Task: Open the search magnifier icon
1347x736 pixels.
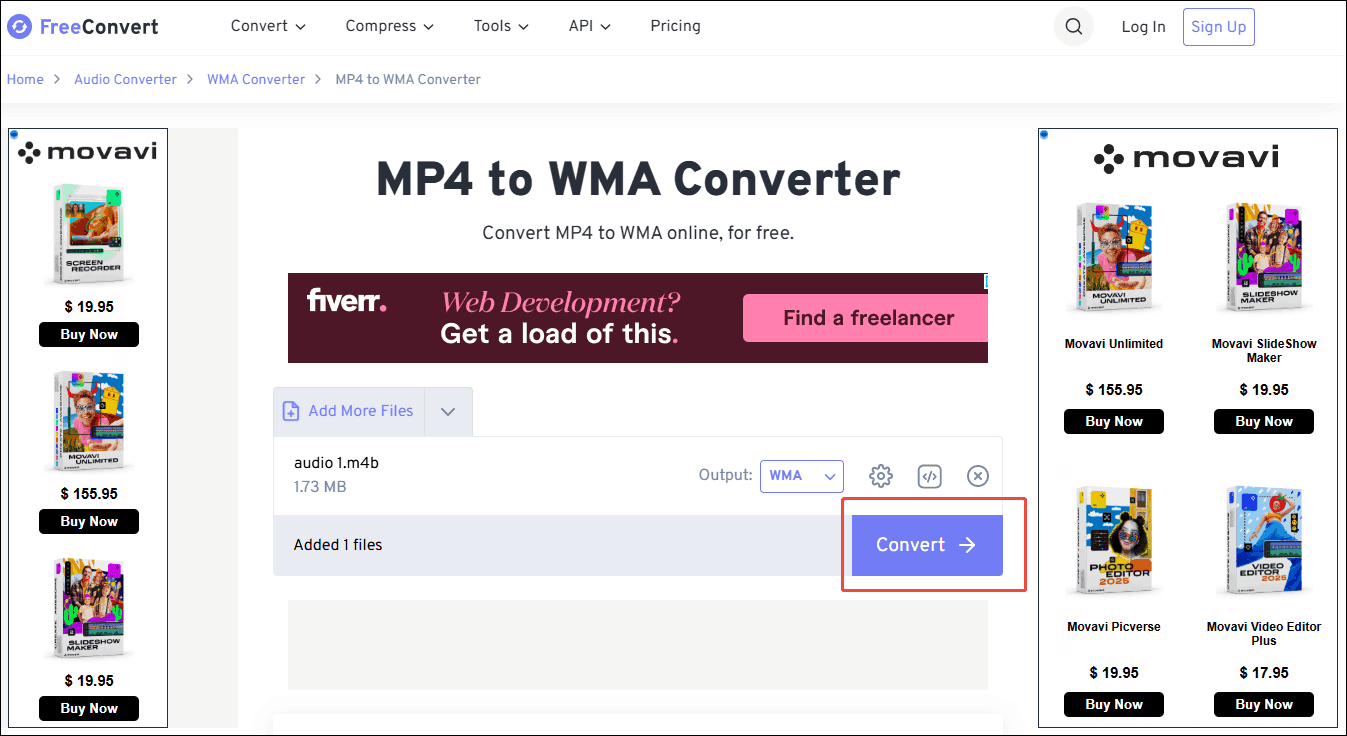Action: (x=1074, y=27)
